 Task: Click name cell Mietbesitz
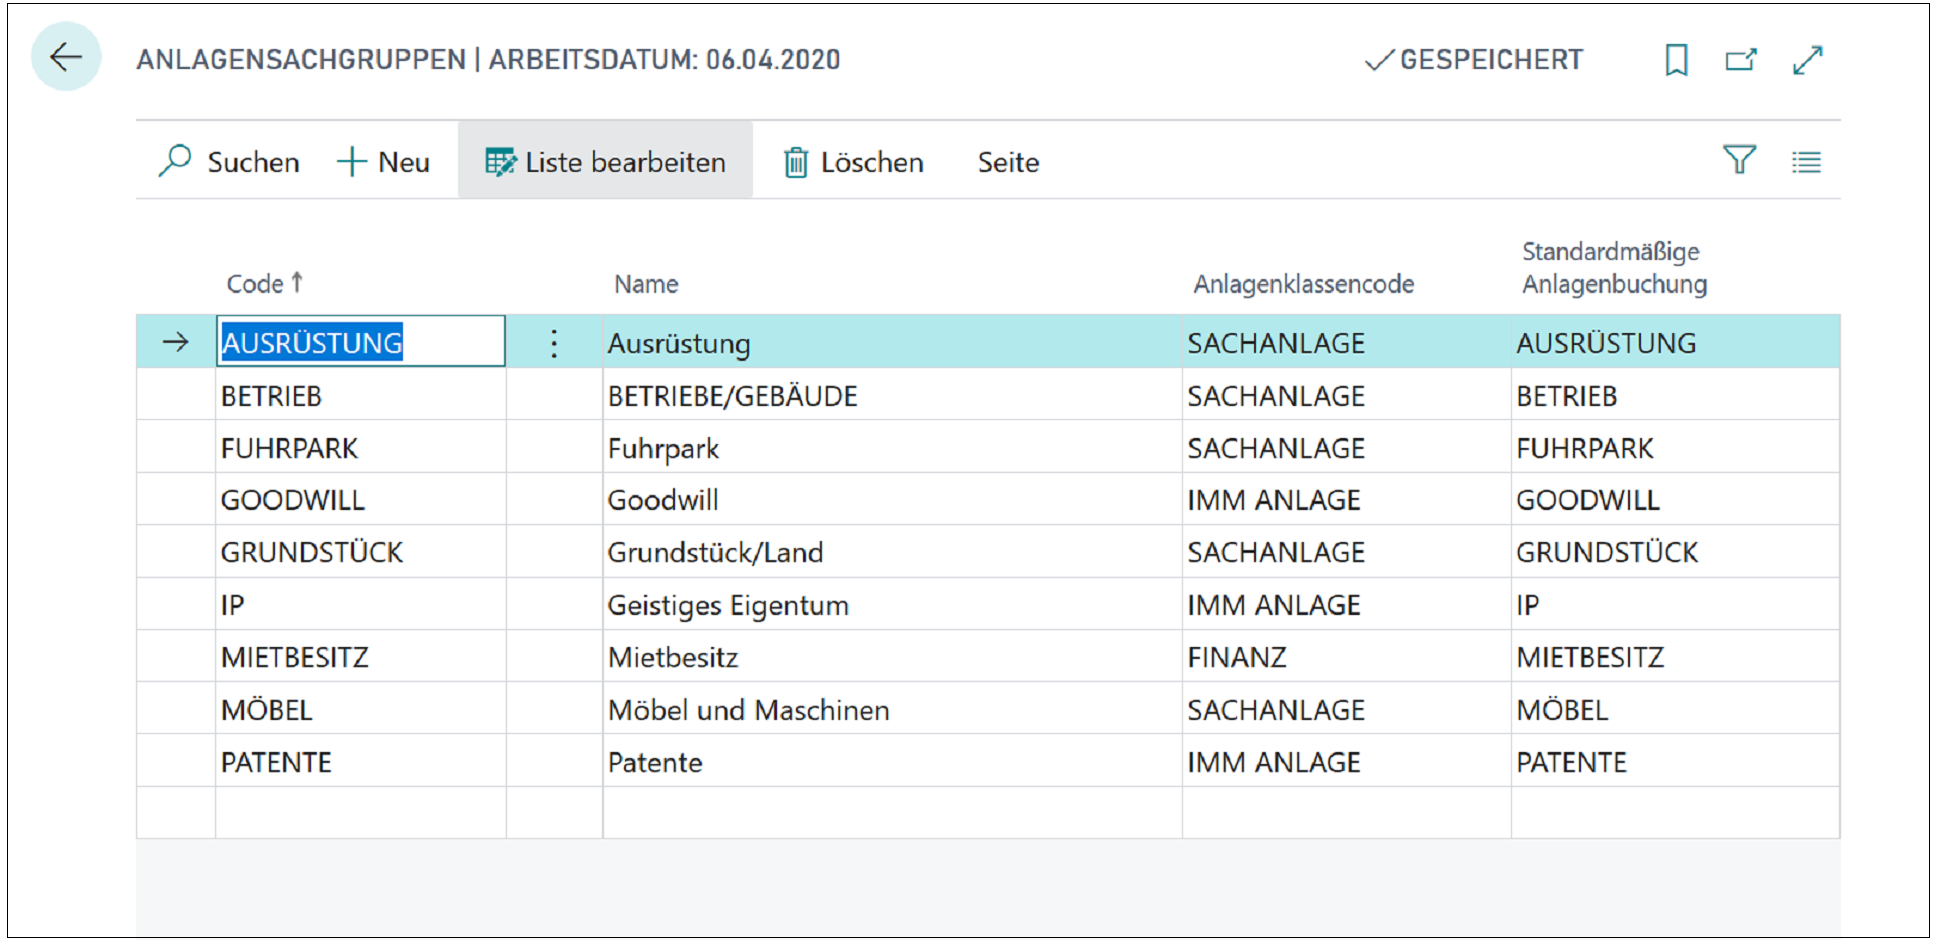pyautogui.click(x=892, y=657)
